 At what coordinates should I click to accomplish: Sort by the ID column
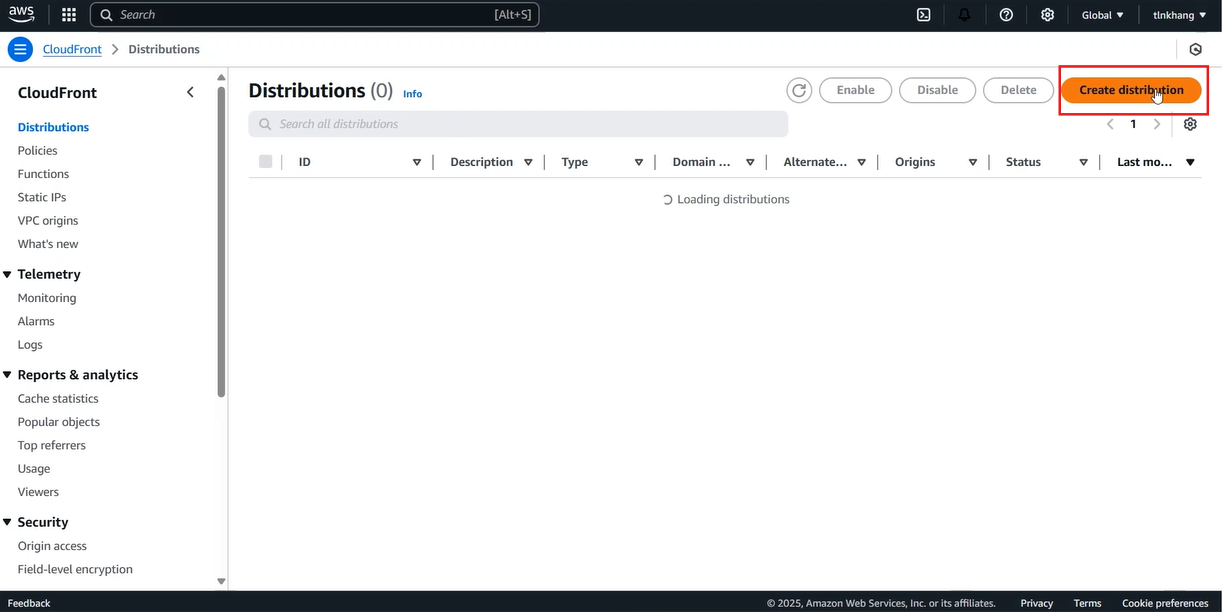417,162
